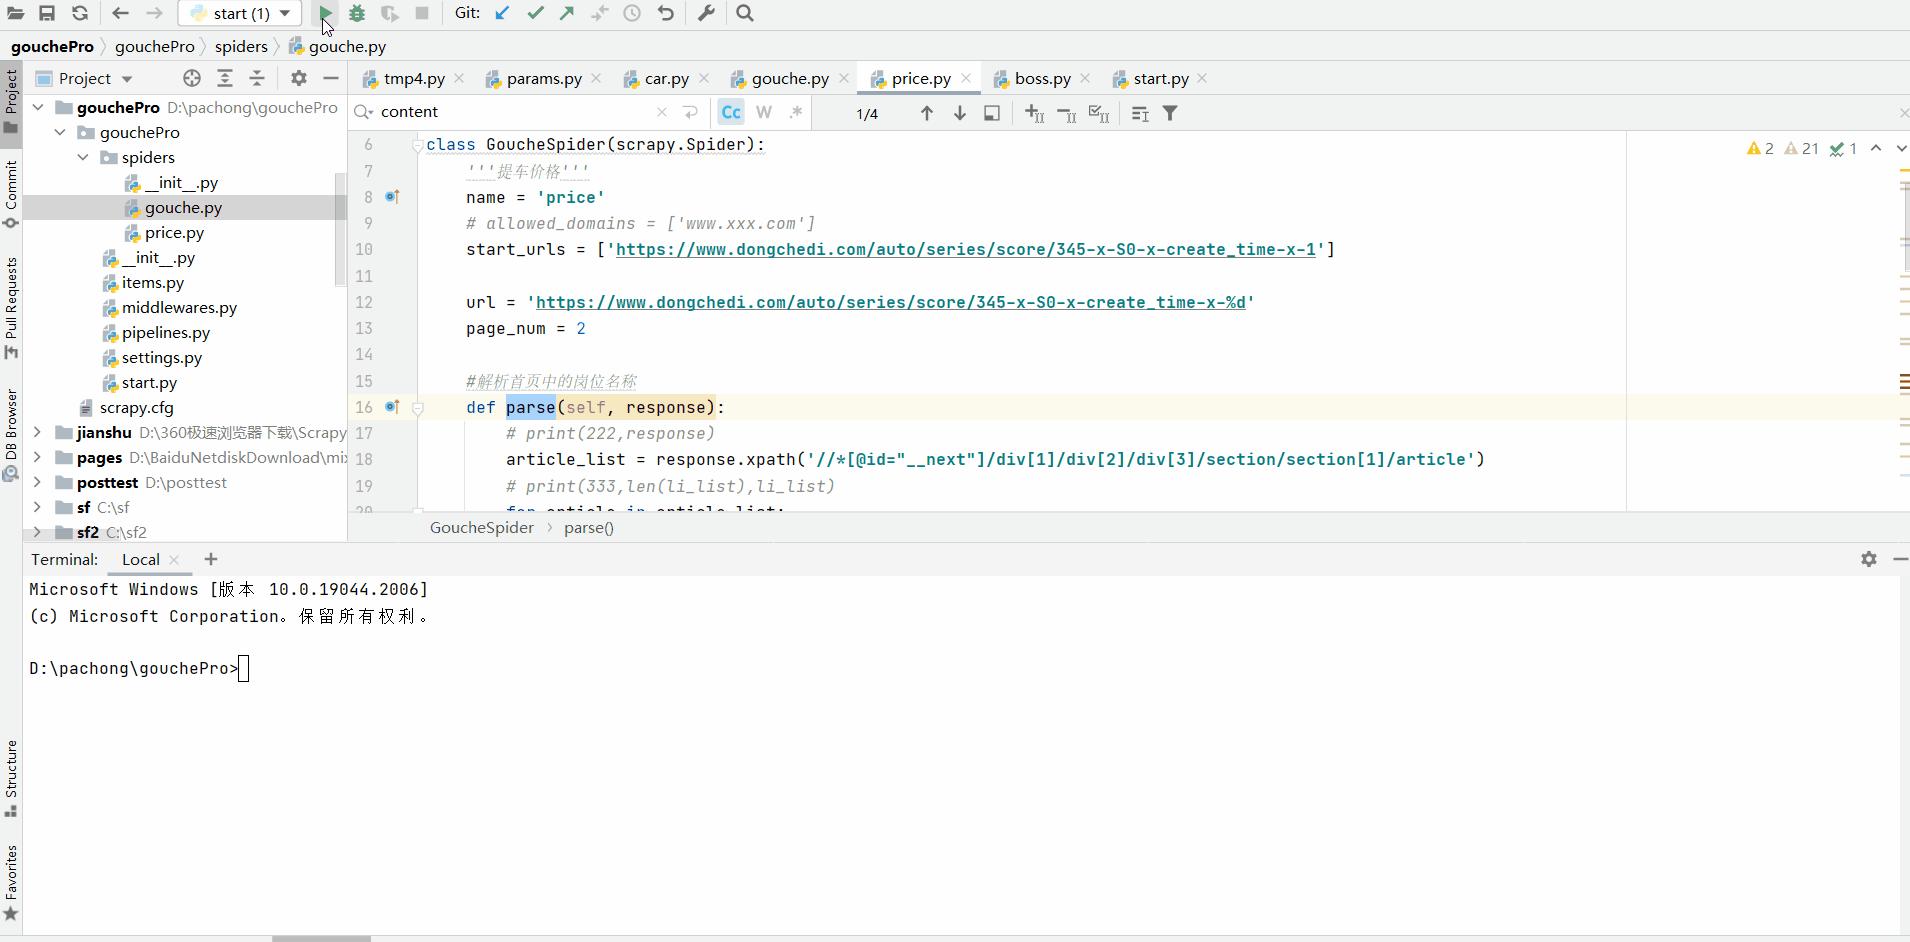
Task: Open the DB Browser tool window
Action: point(11,435)
